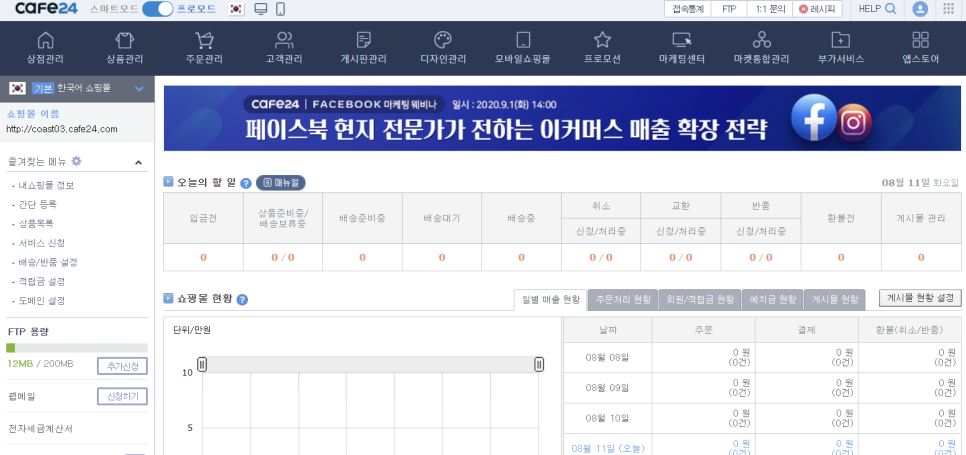Image resolution: width=966 pixels, height=455 pixels.
Task: Click the 접속통계 button
Action: pos(688,9)
